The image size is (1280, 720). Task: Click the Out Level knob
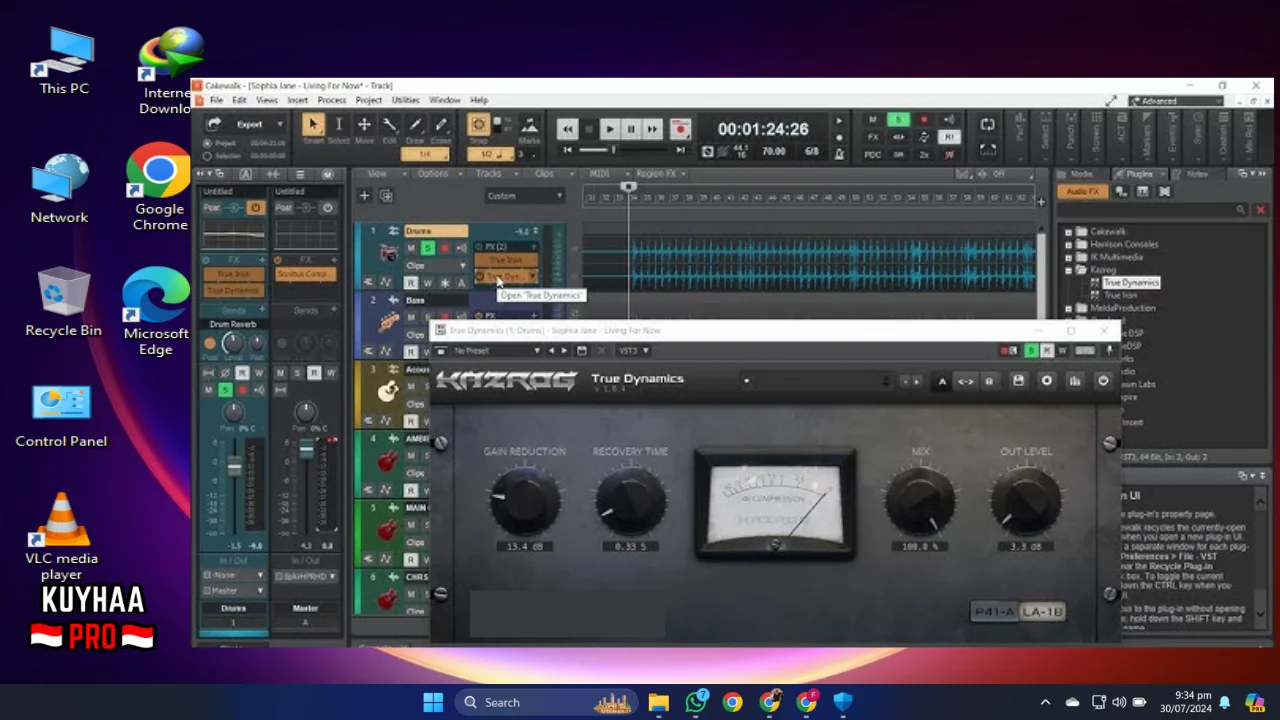point(1026,499)
